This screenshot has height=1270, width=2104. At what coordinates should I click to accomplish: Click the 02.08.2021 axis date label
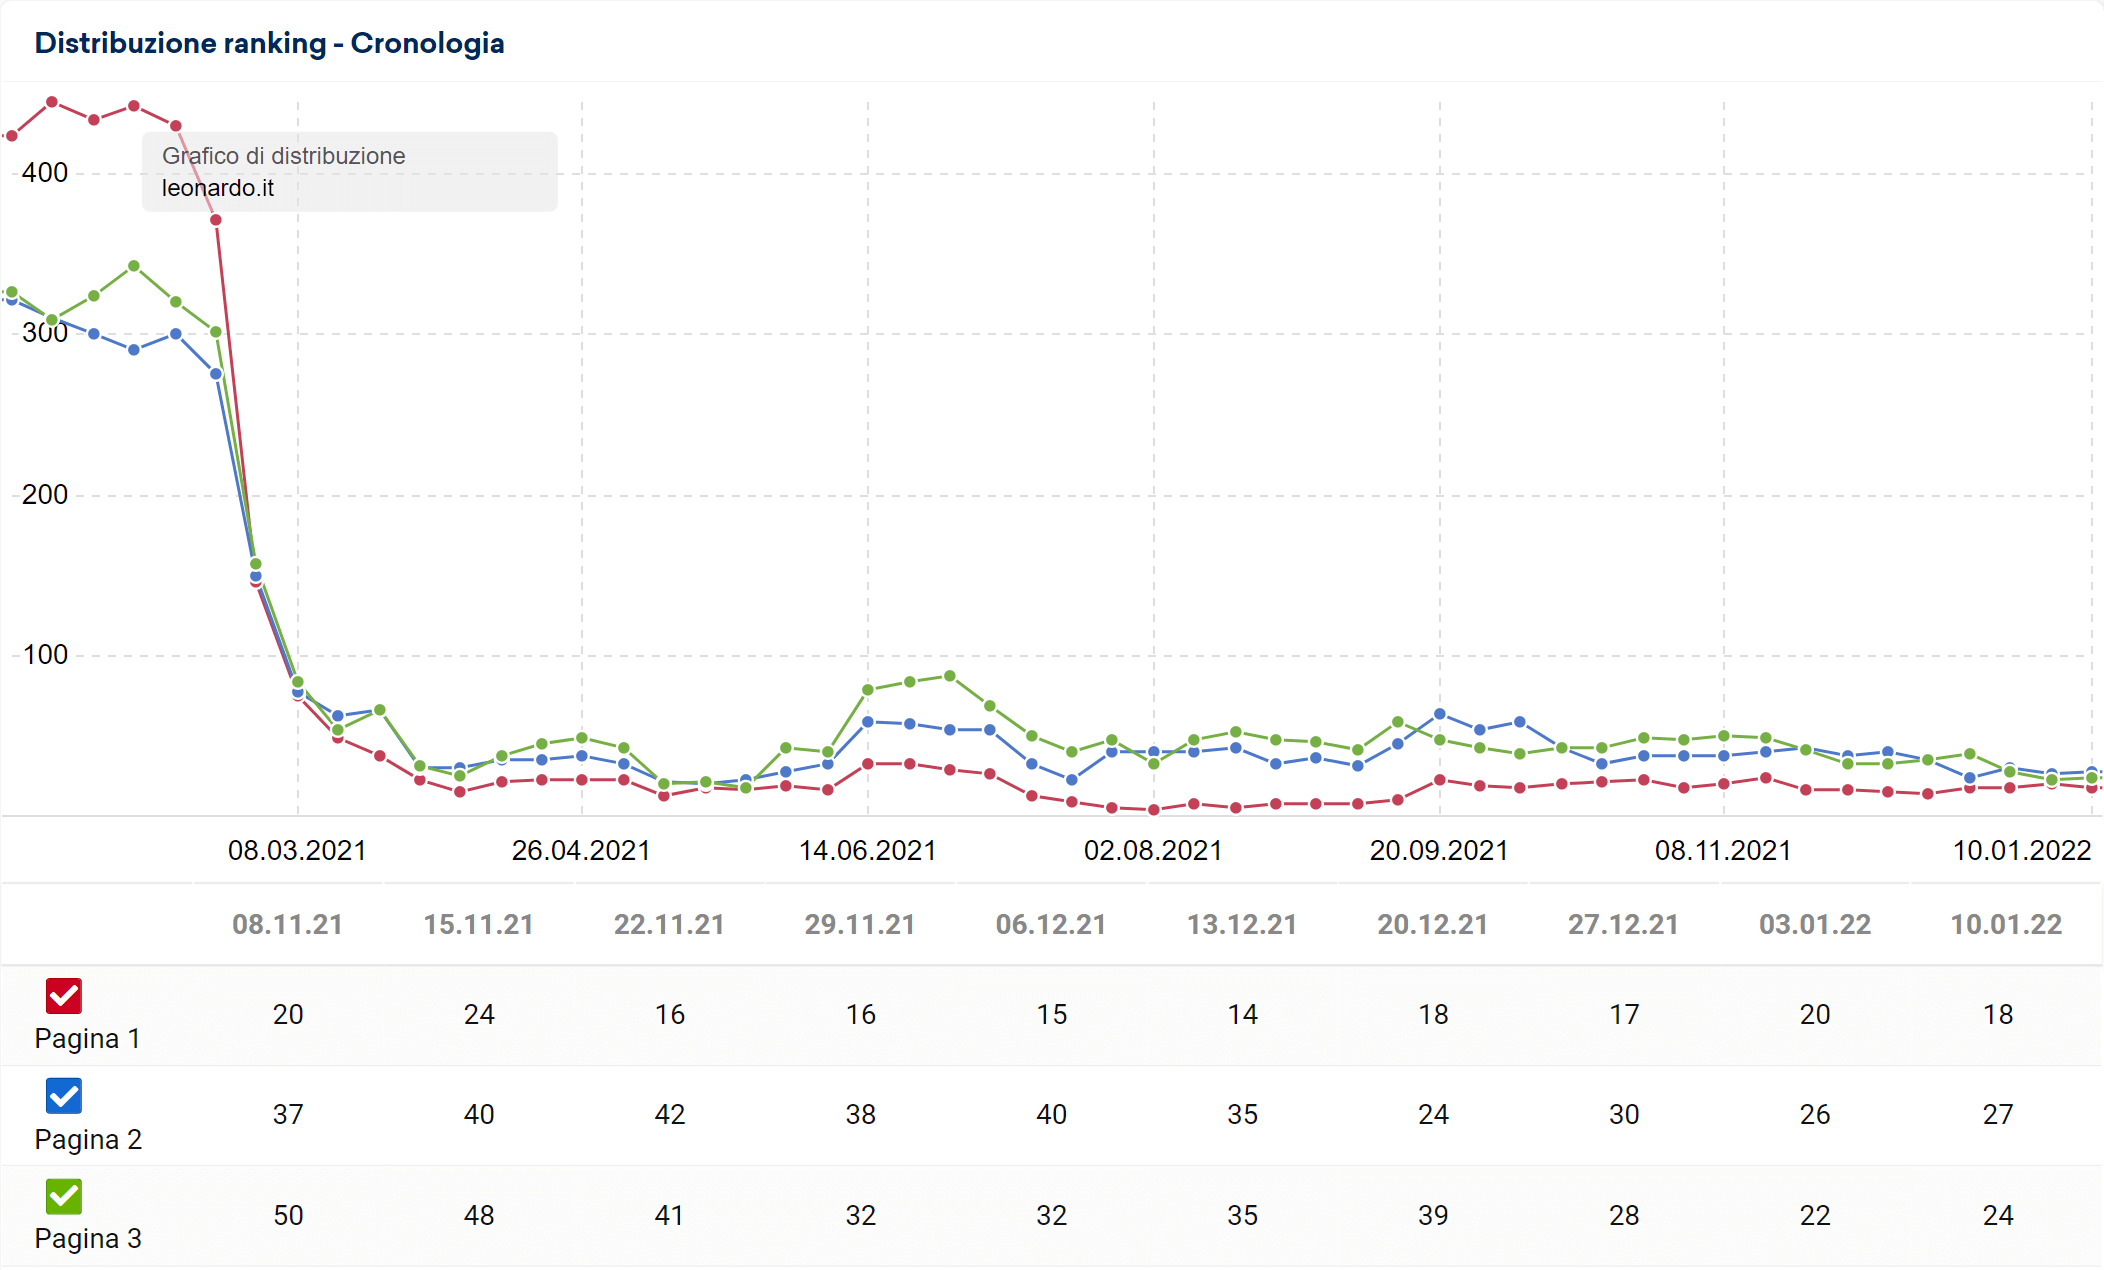[1153, 851]
